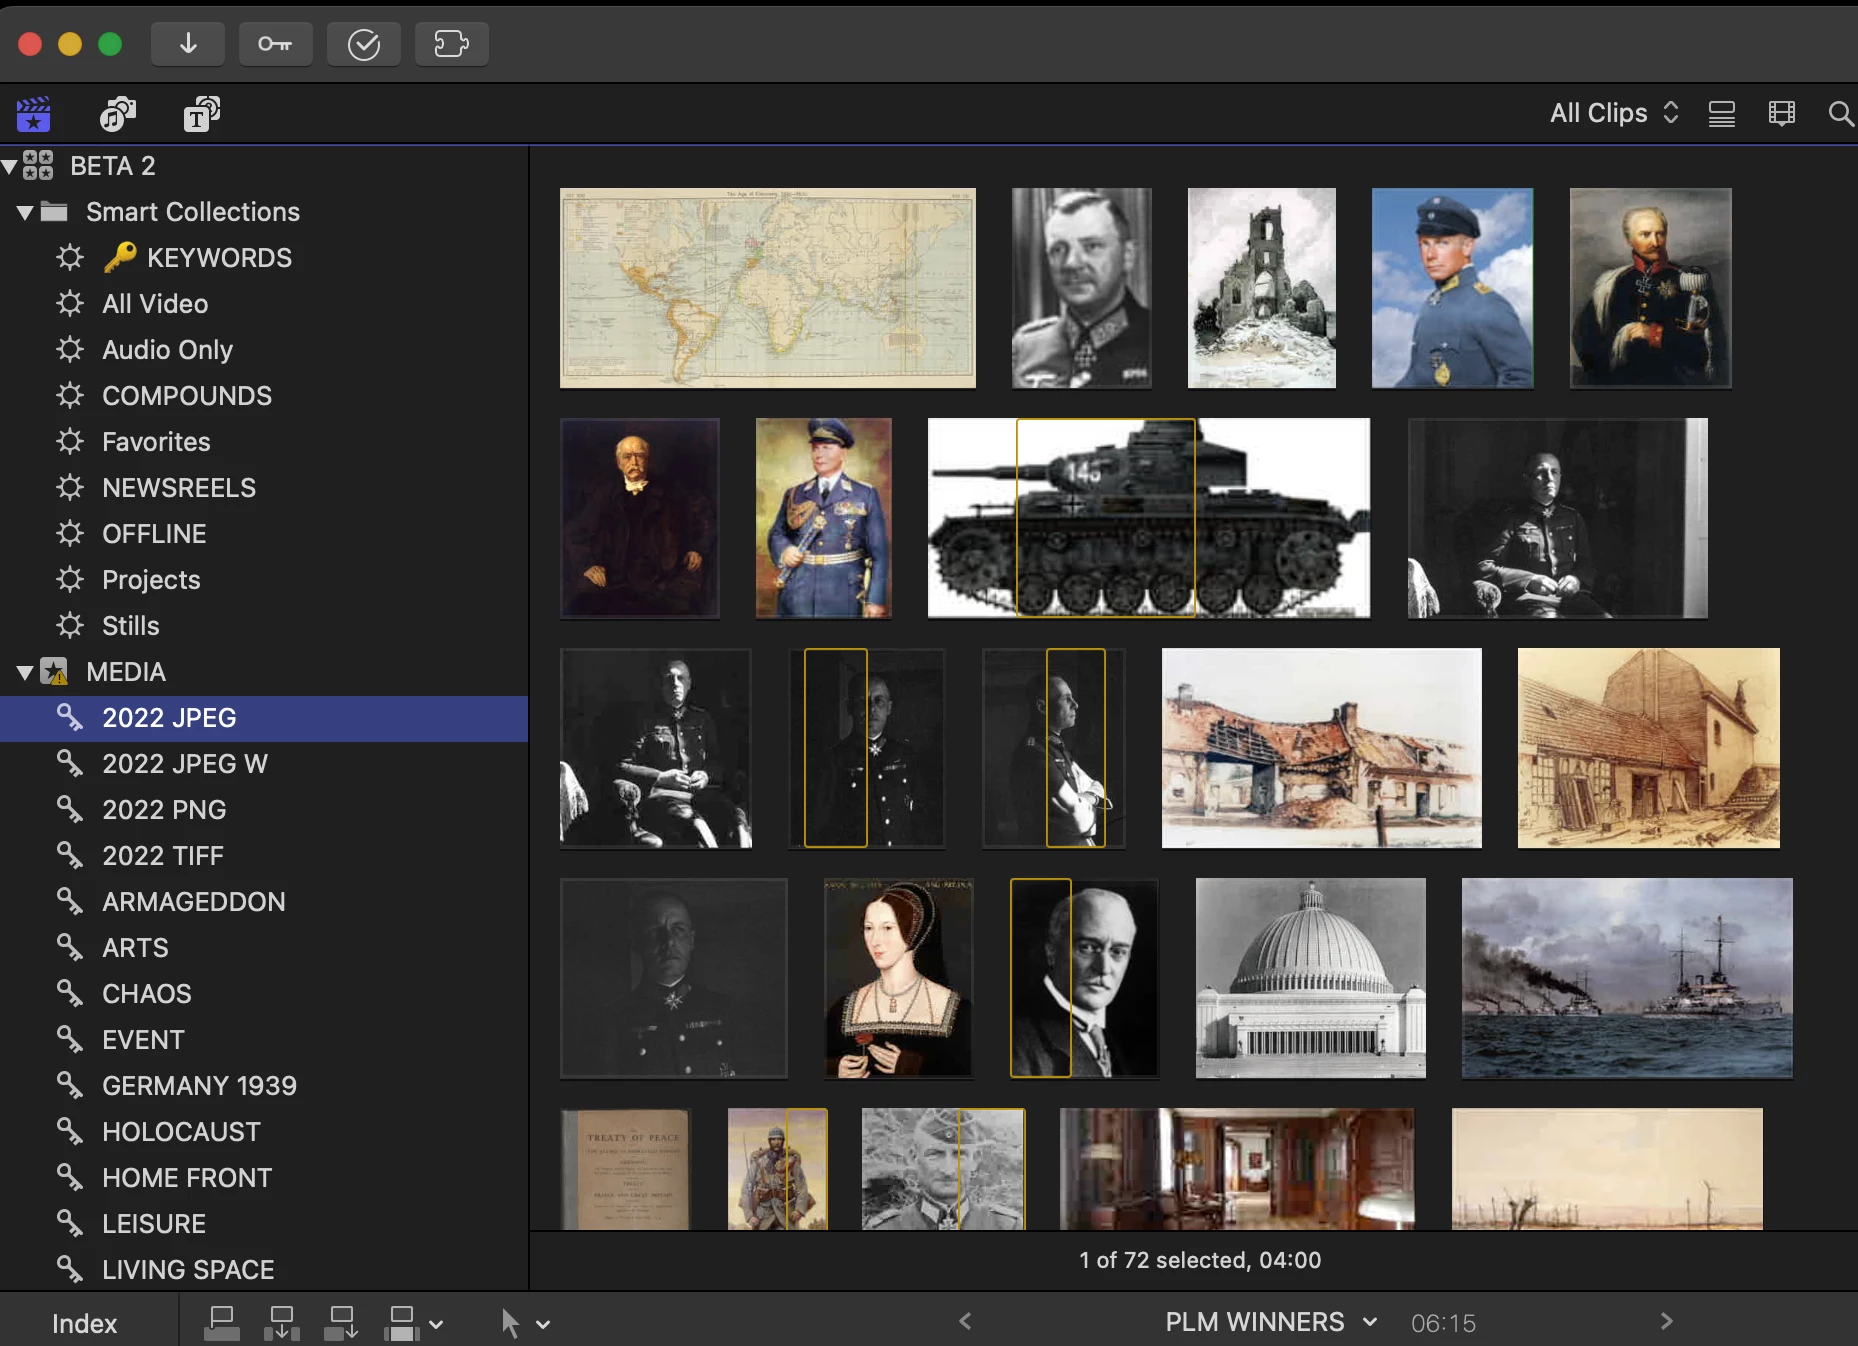The width and height of the screenshot is (1858, 1346).
Task: Select the ruined church painting thumbnail
Action: click(x=1262, y=288)
